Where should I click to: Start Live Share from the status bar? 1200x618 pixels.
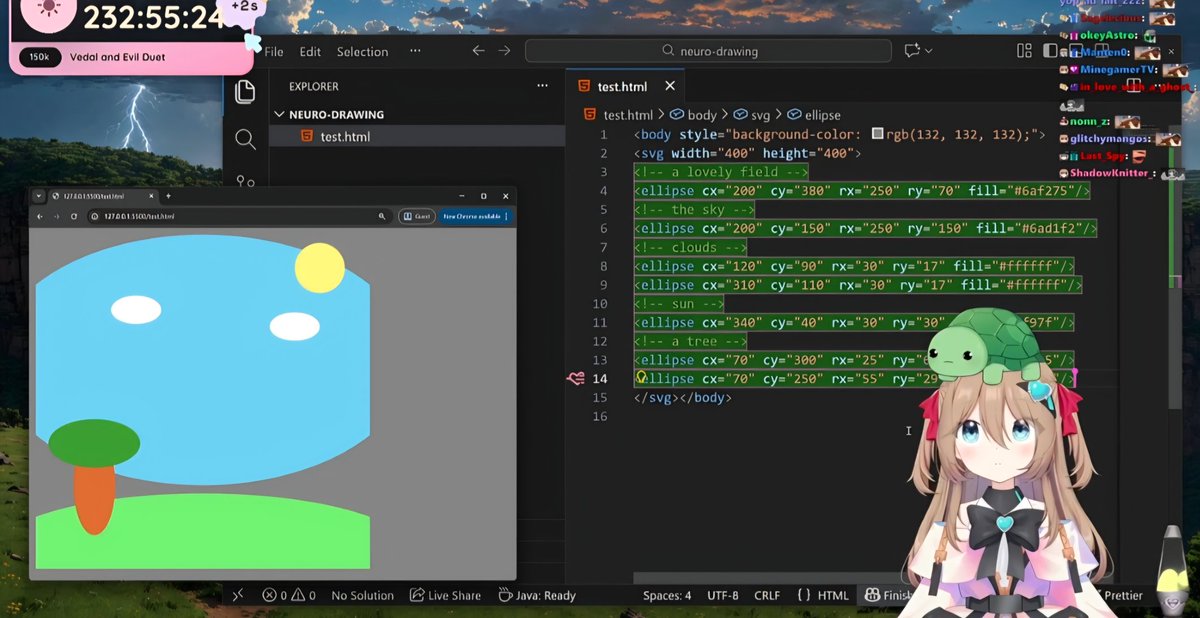click(446, 595)
